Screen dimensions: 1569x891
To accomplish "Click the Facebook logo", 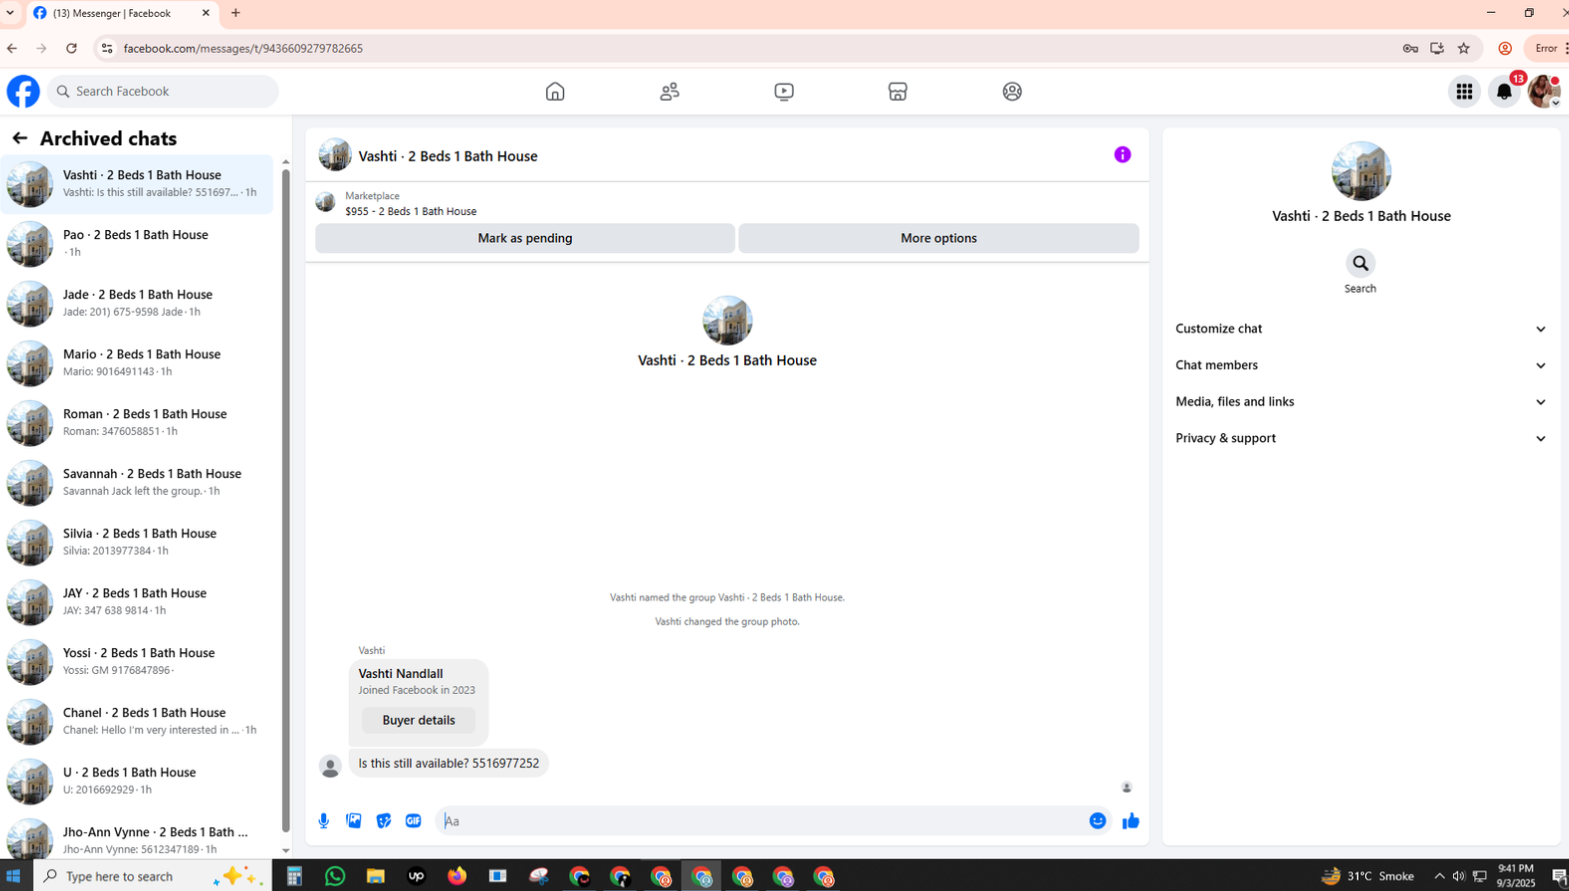I will click(23, 91).
